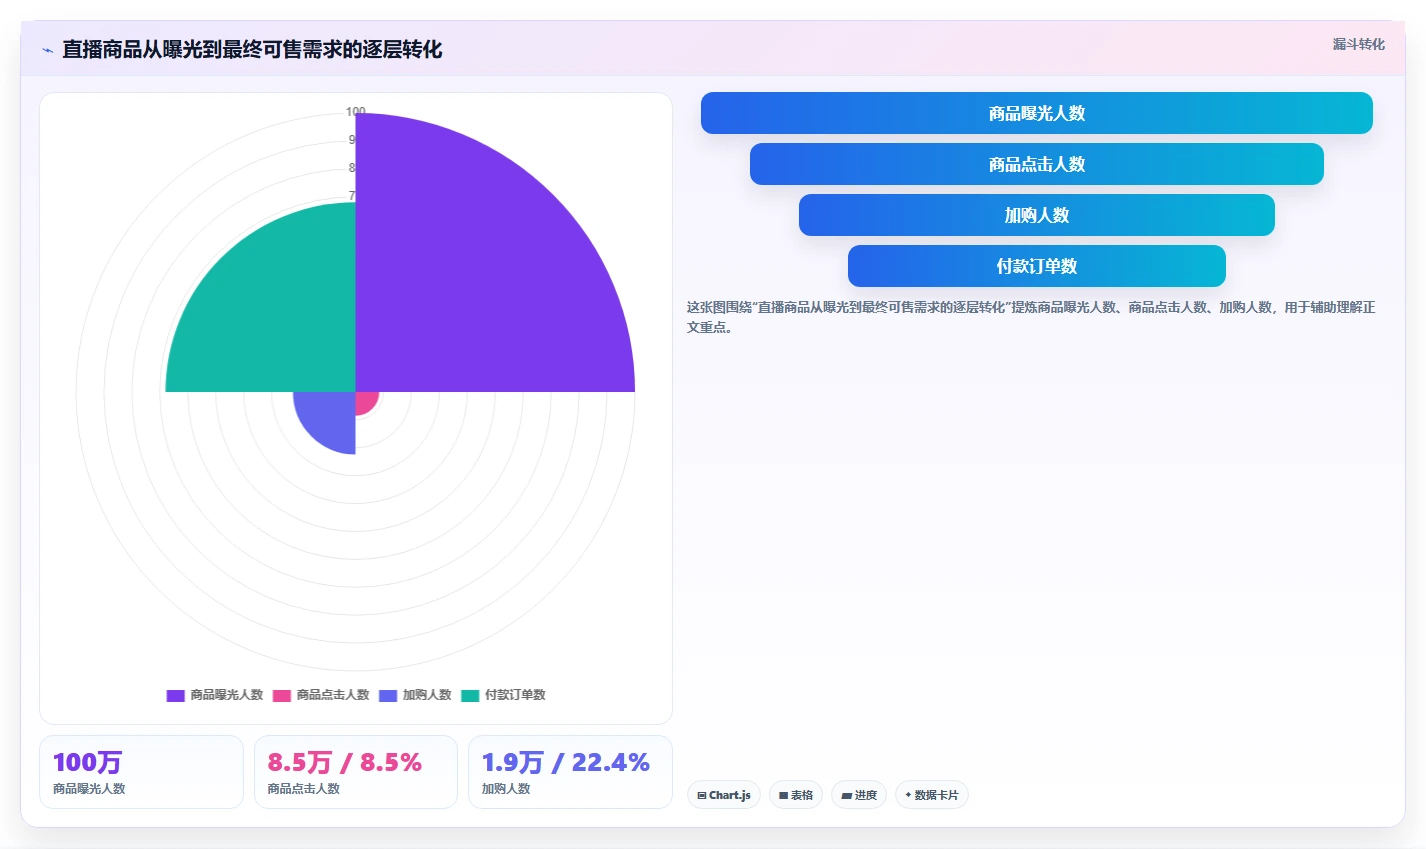Click the 加购人数 funnel bar
Screen dimensions: 1426x849
tap(1036, 215)
